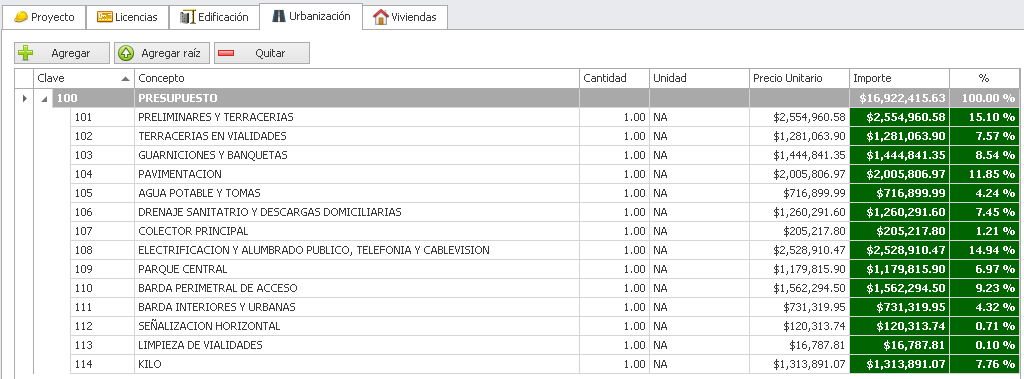Click the license card icon on Licencias tab

point(104,17)
